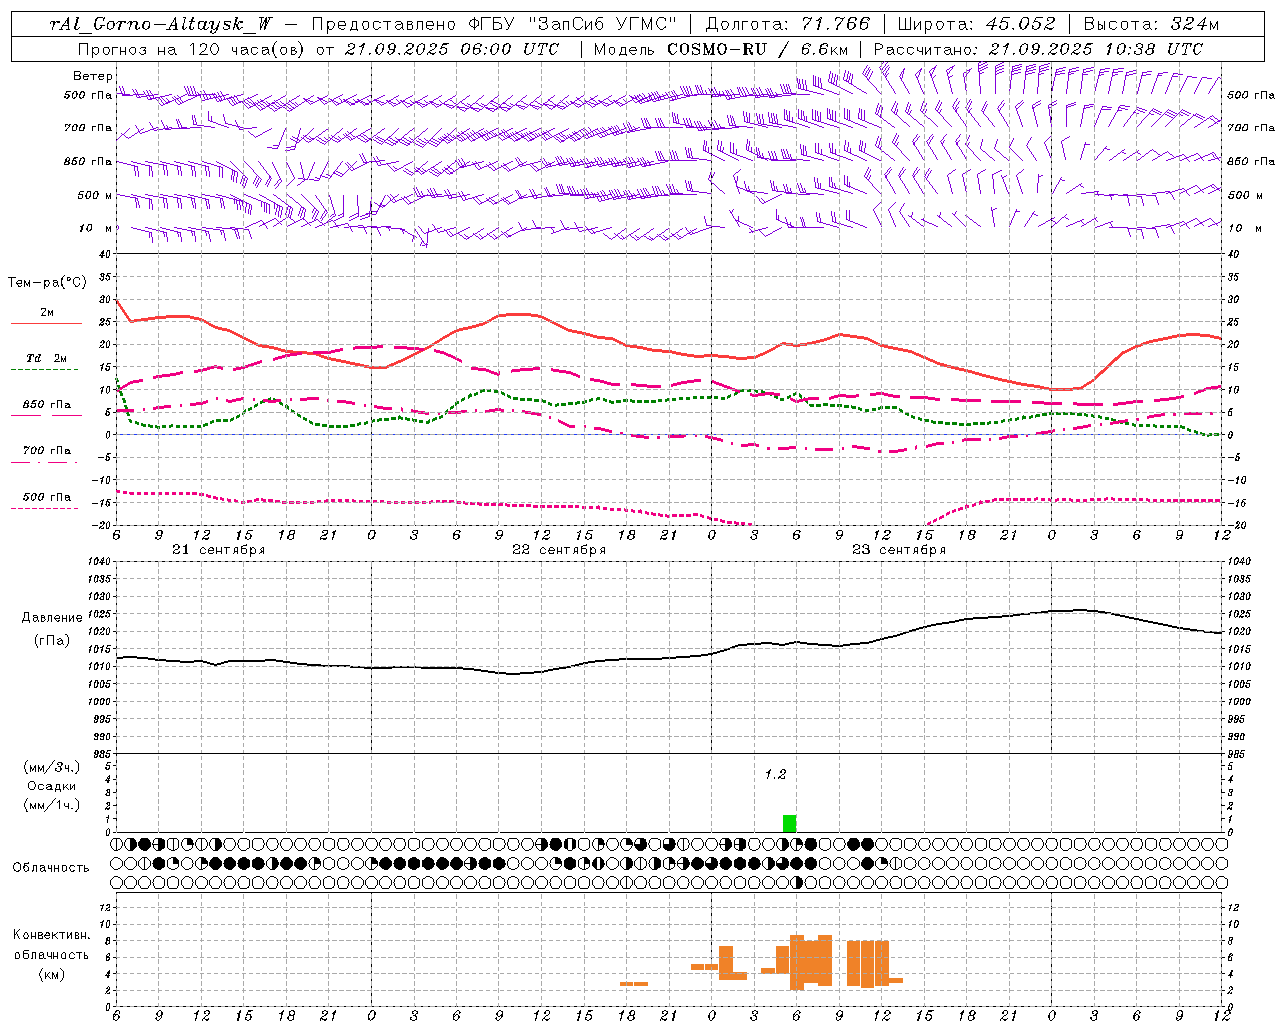Viewport: 1280px width, 1024px height.
Task: Click the 1.2 precipitation value
Action: pyautogui.click(x=775, y=774)
